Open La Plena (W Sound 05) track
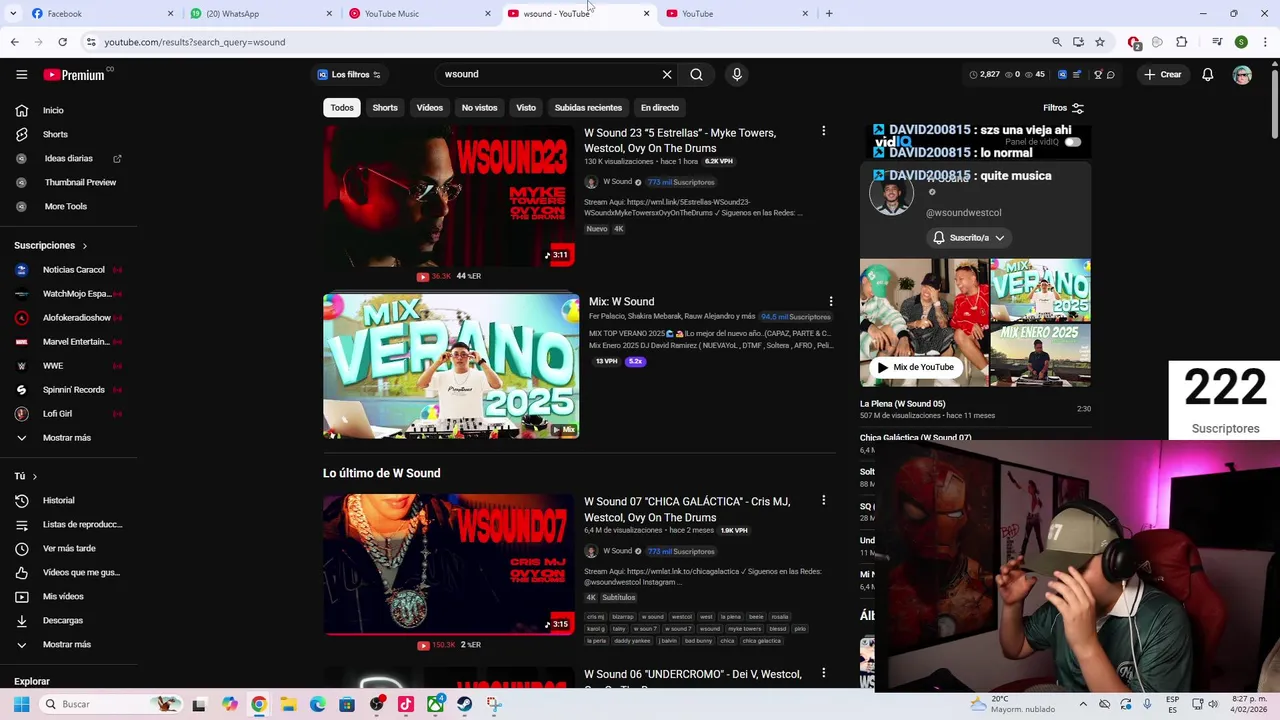The height and width of the screenshot is (720, 1280). 975,409
